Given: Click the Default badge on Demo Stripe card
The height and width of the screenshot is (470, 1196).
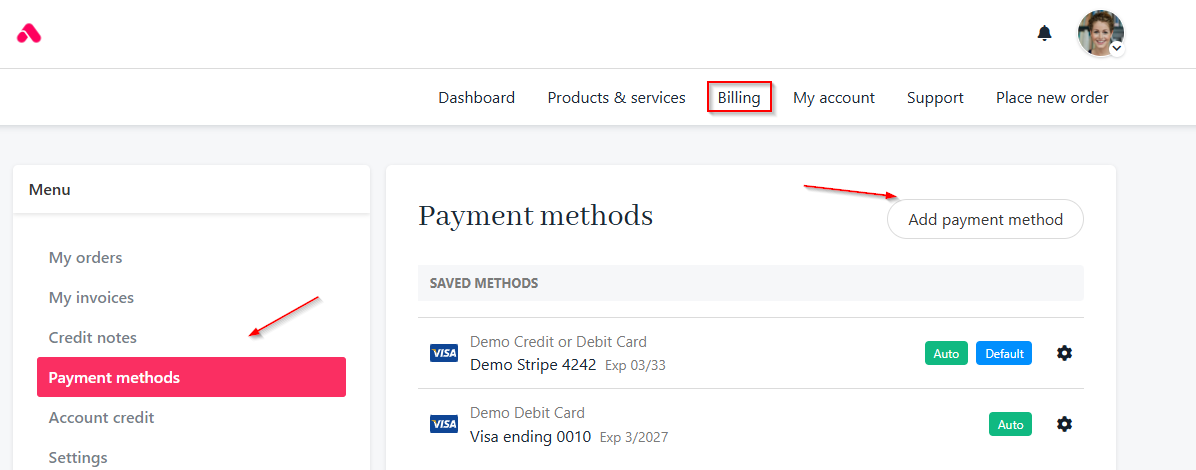Looking at the screenshot, I should (x=1004, y=353).
